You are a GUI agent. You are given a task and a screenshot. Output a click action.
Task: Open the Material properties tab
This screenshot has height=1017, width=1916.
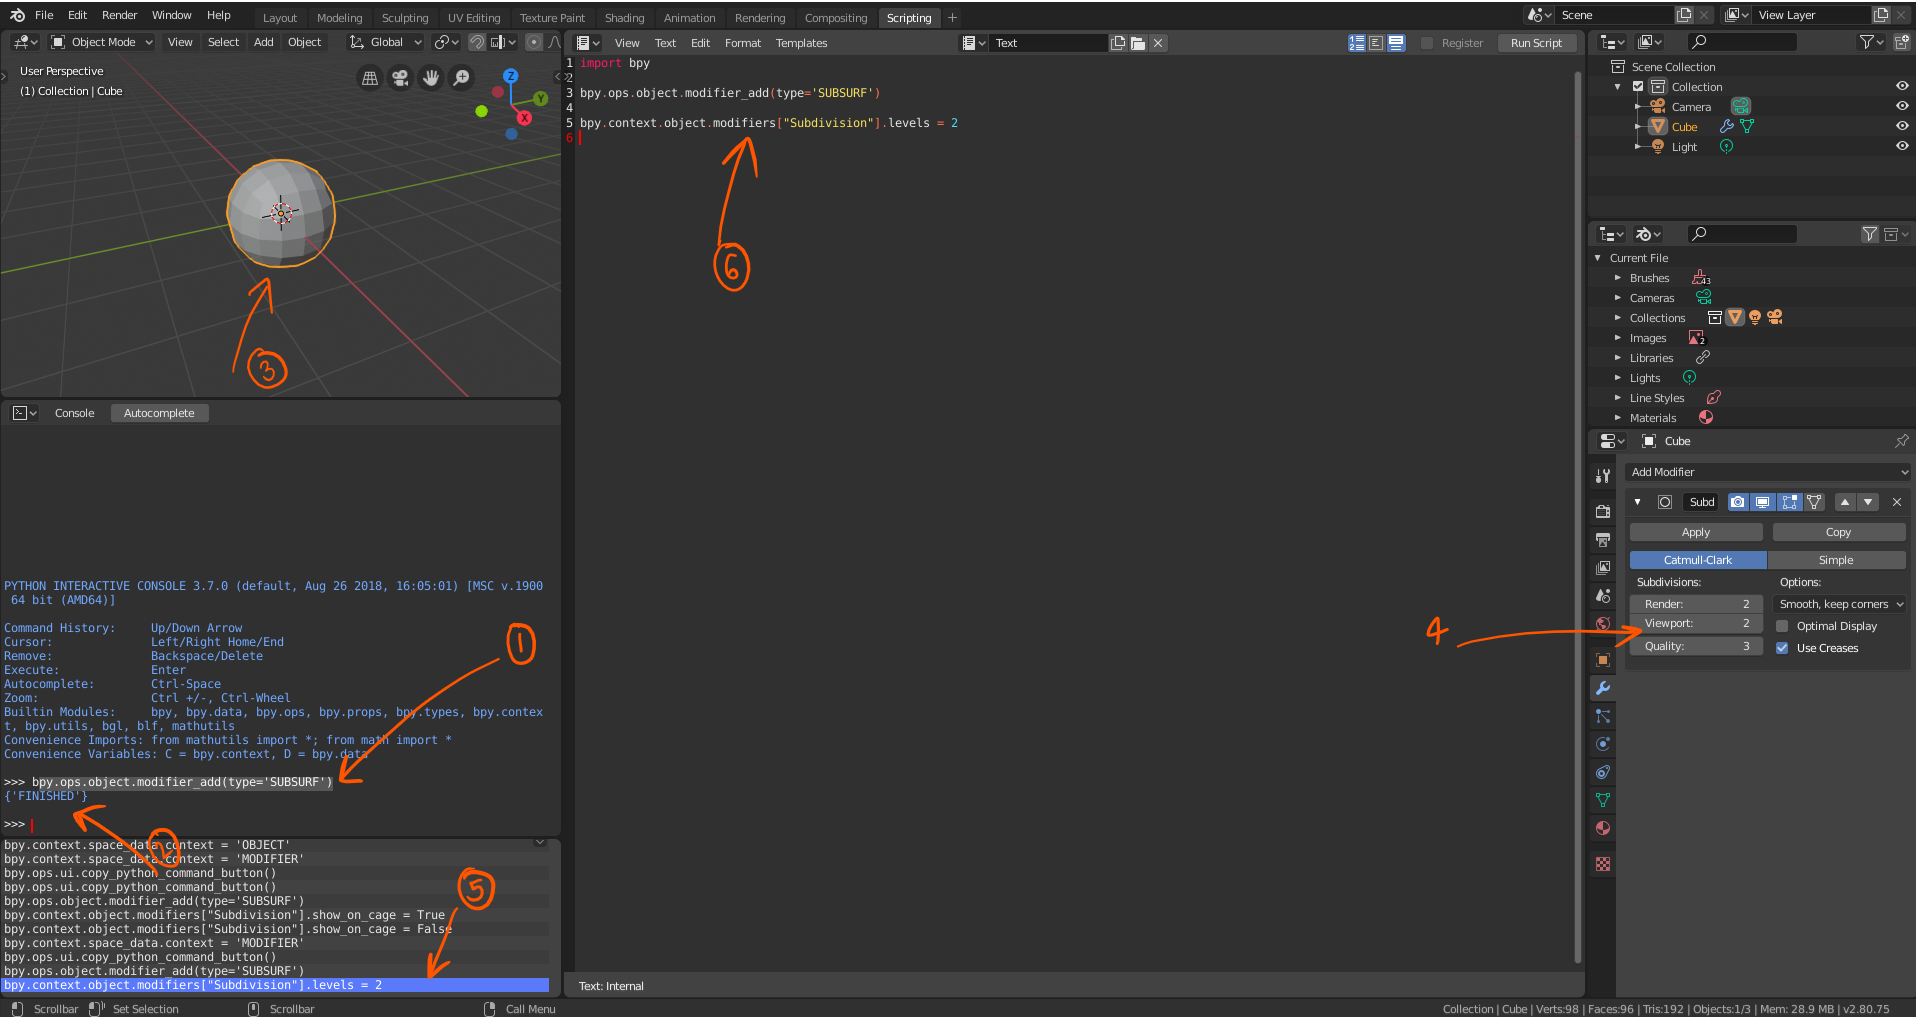(1602, 828)
